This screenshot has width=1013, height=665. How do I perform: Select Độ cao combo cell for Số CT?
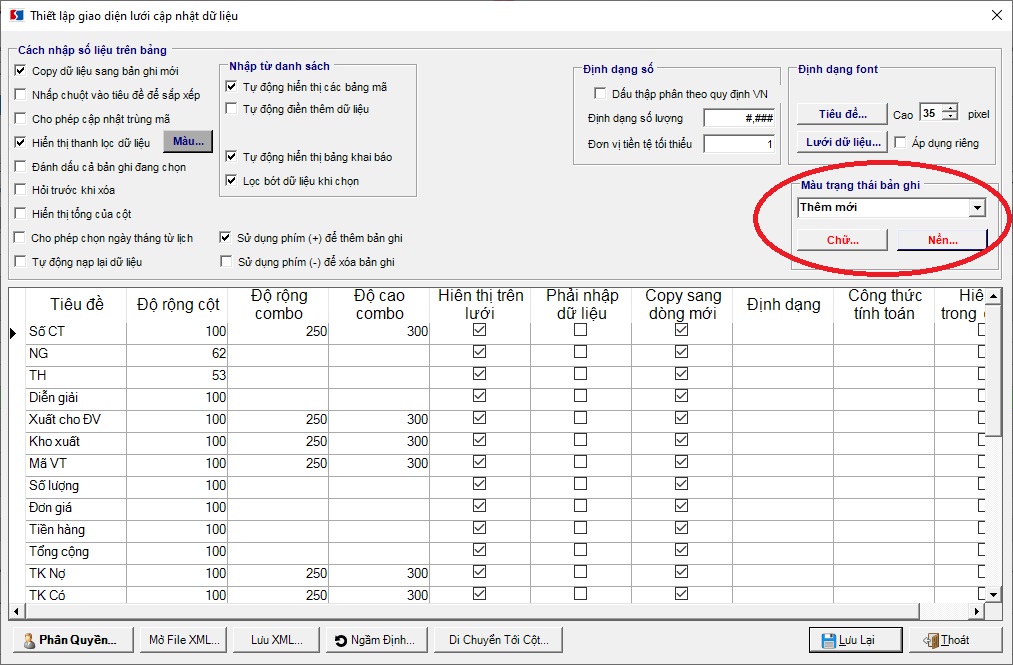click(379, 332)
